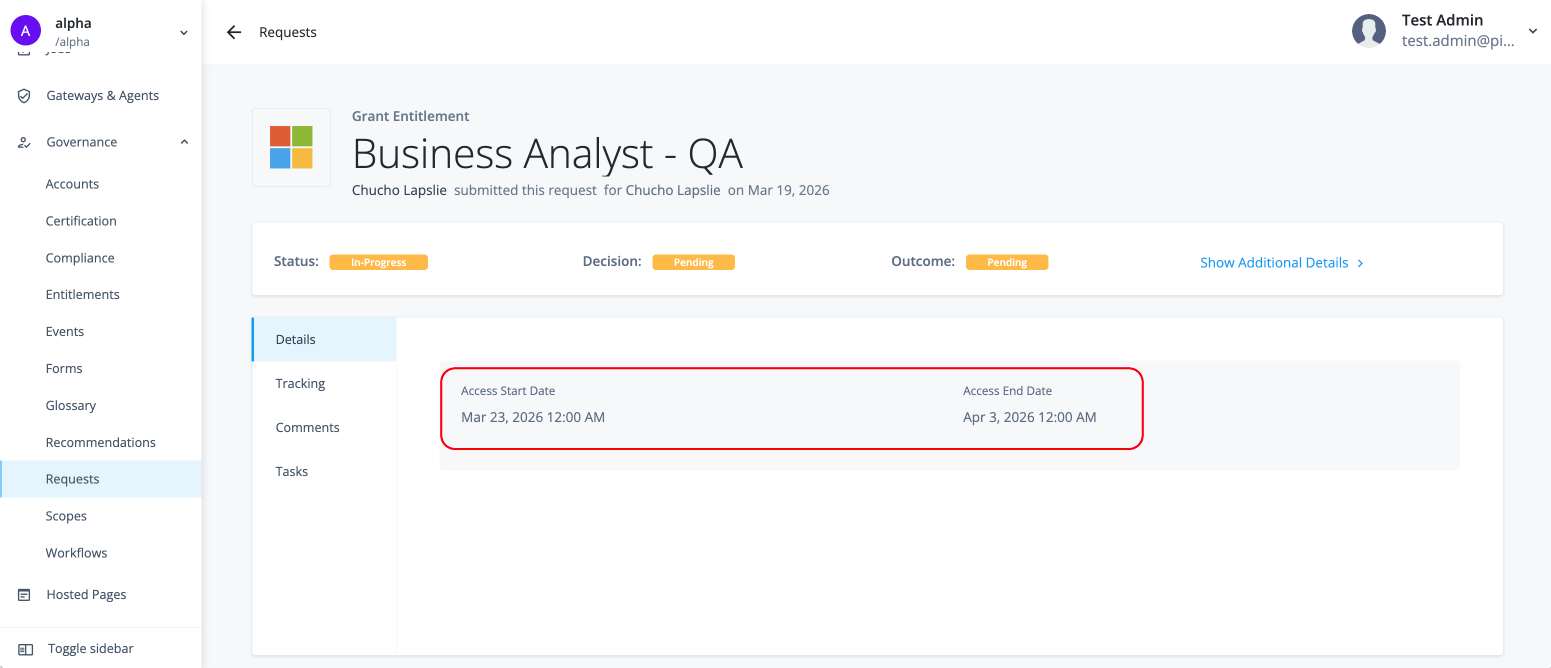Open Scopes in Governance
The height and width of the screenshot is (668, 1551).
click(x=66, y=516)
